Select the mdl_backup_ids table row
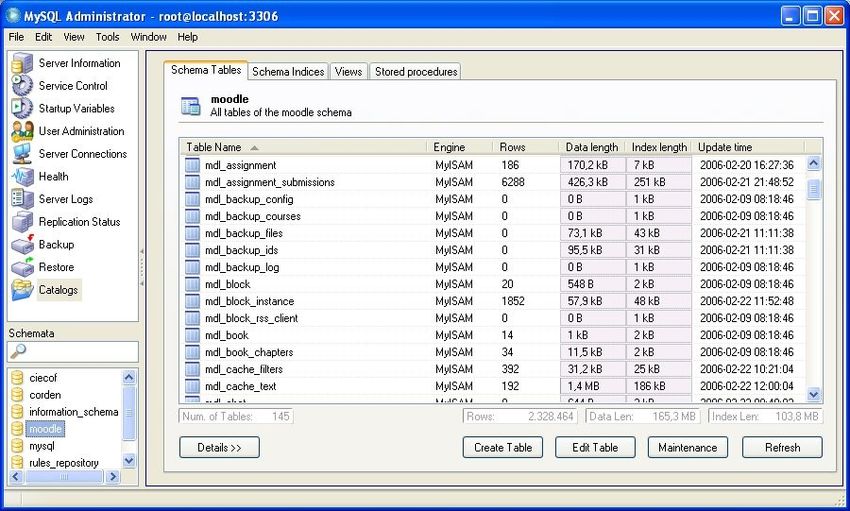The image size is (850, 511). 493,250
